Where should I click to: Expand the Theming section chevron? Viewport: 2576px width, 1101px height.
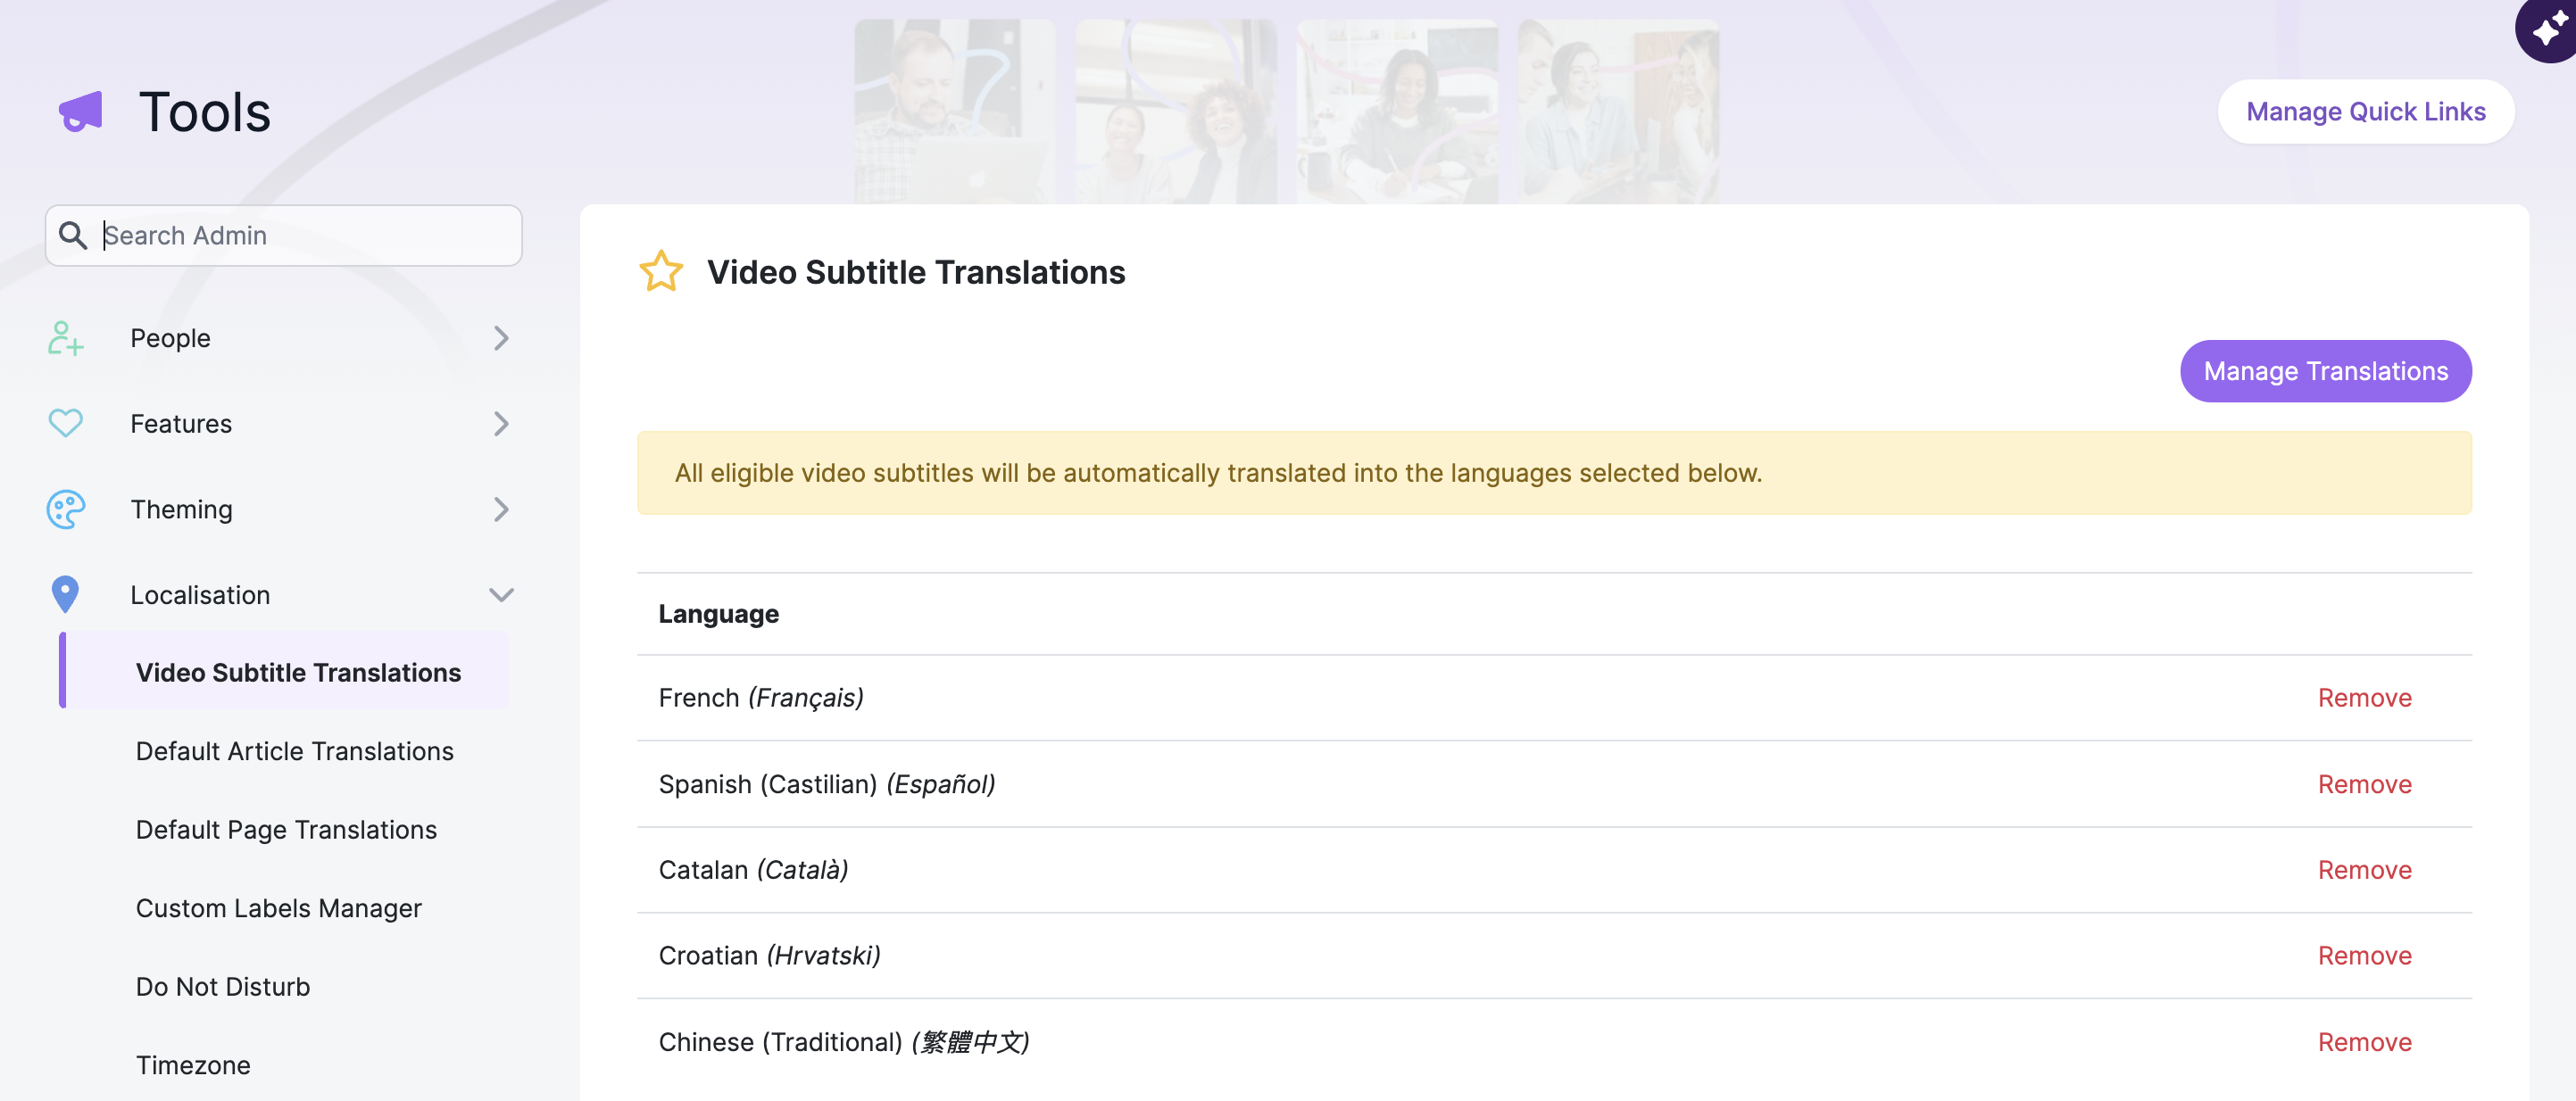(x=501, y=509)
